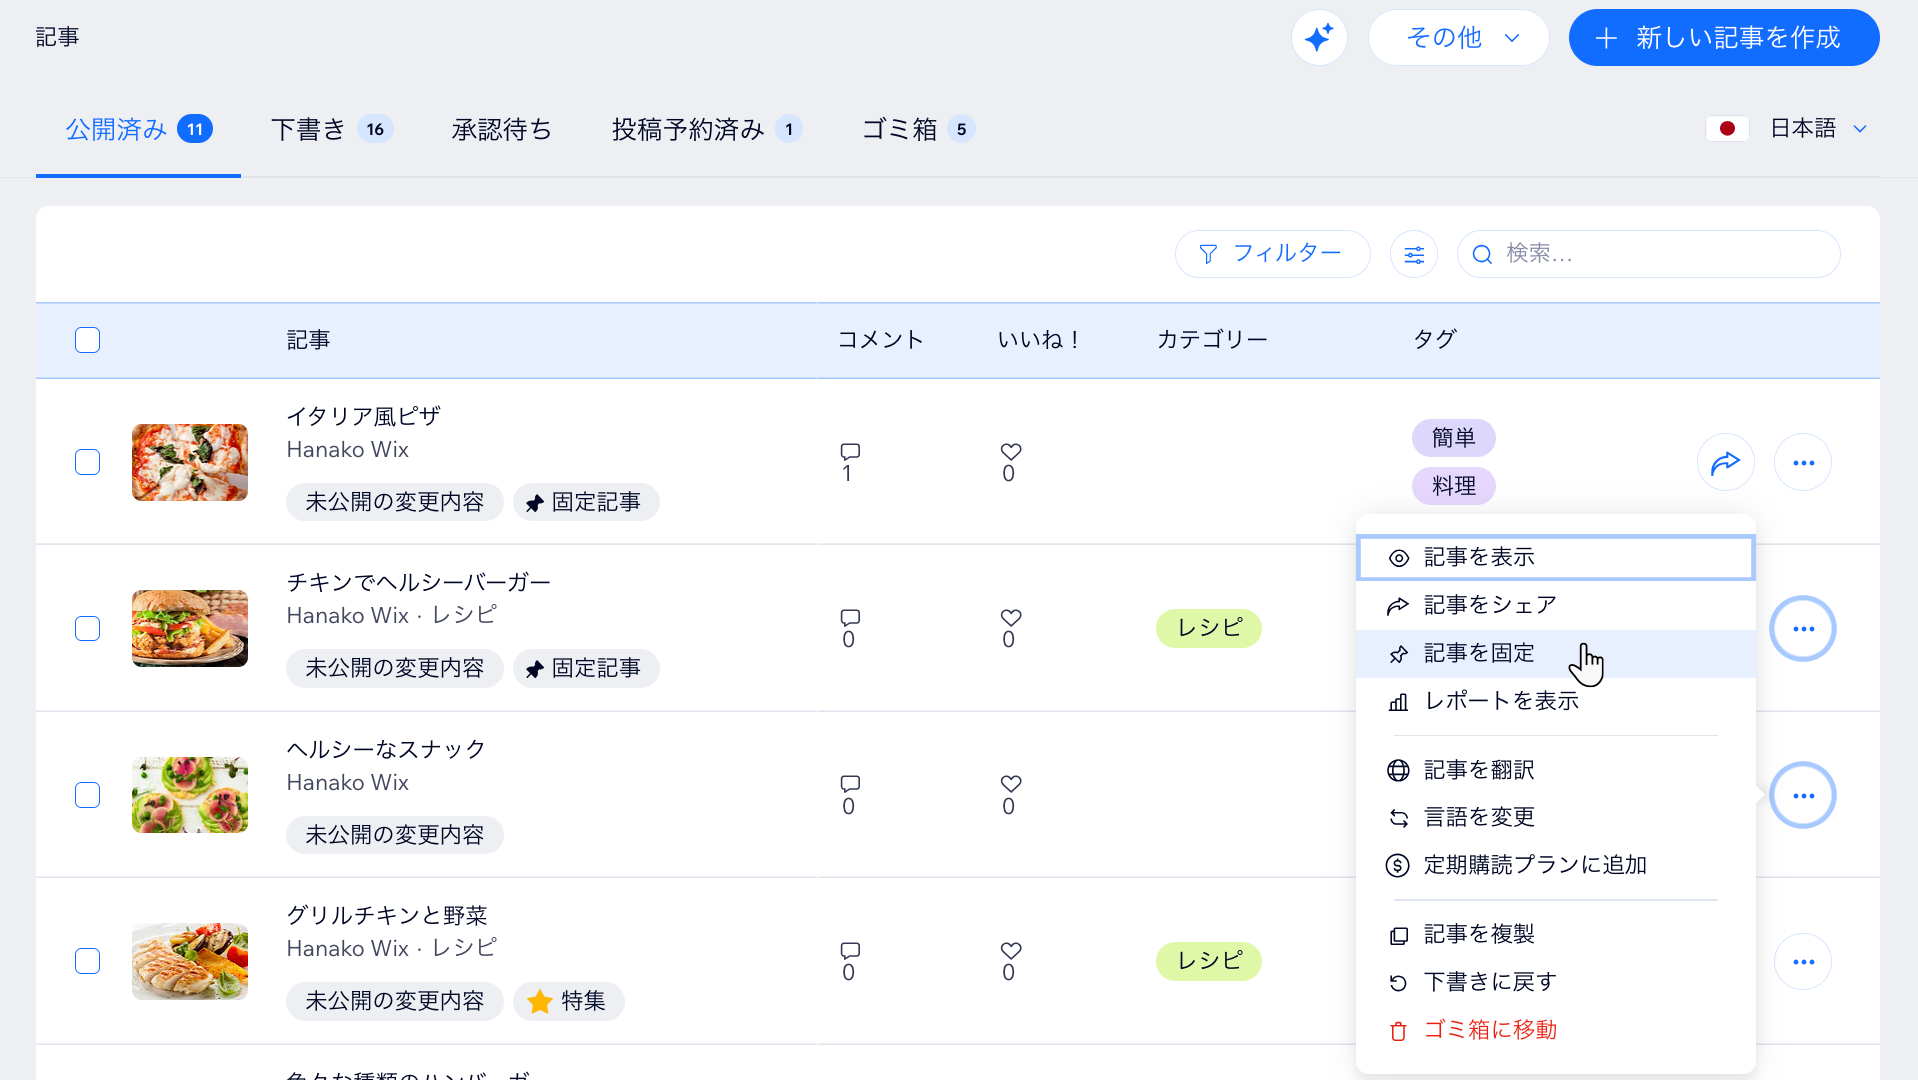Viewport: 1918px width, 1080px height.
Task: Select the ヘルシーなスナック row checkbox
Action: 87,795
